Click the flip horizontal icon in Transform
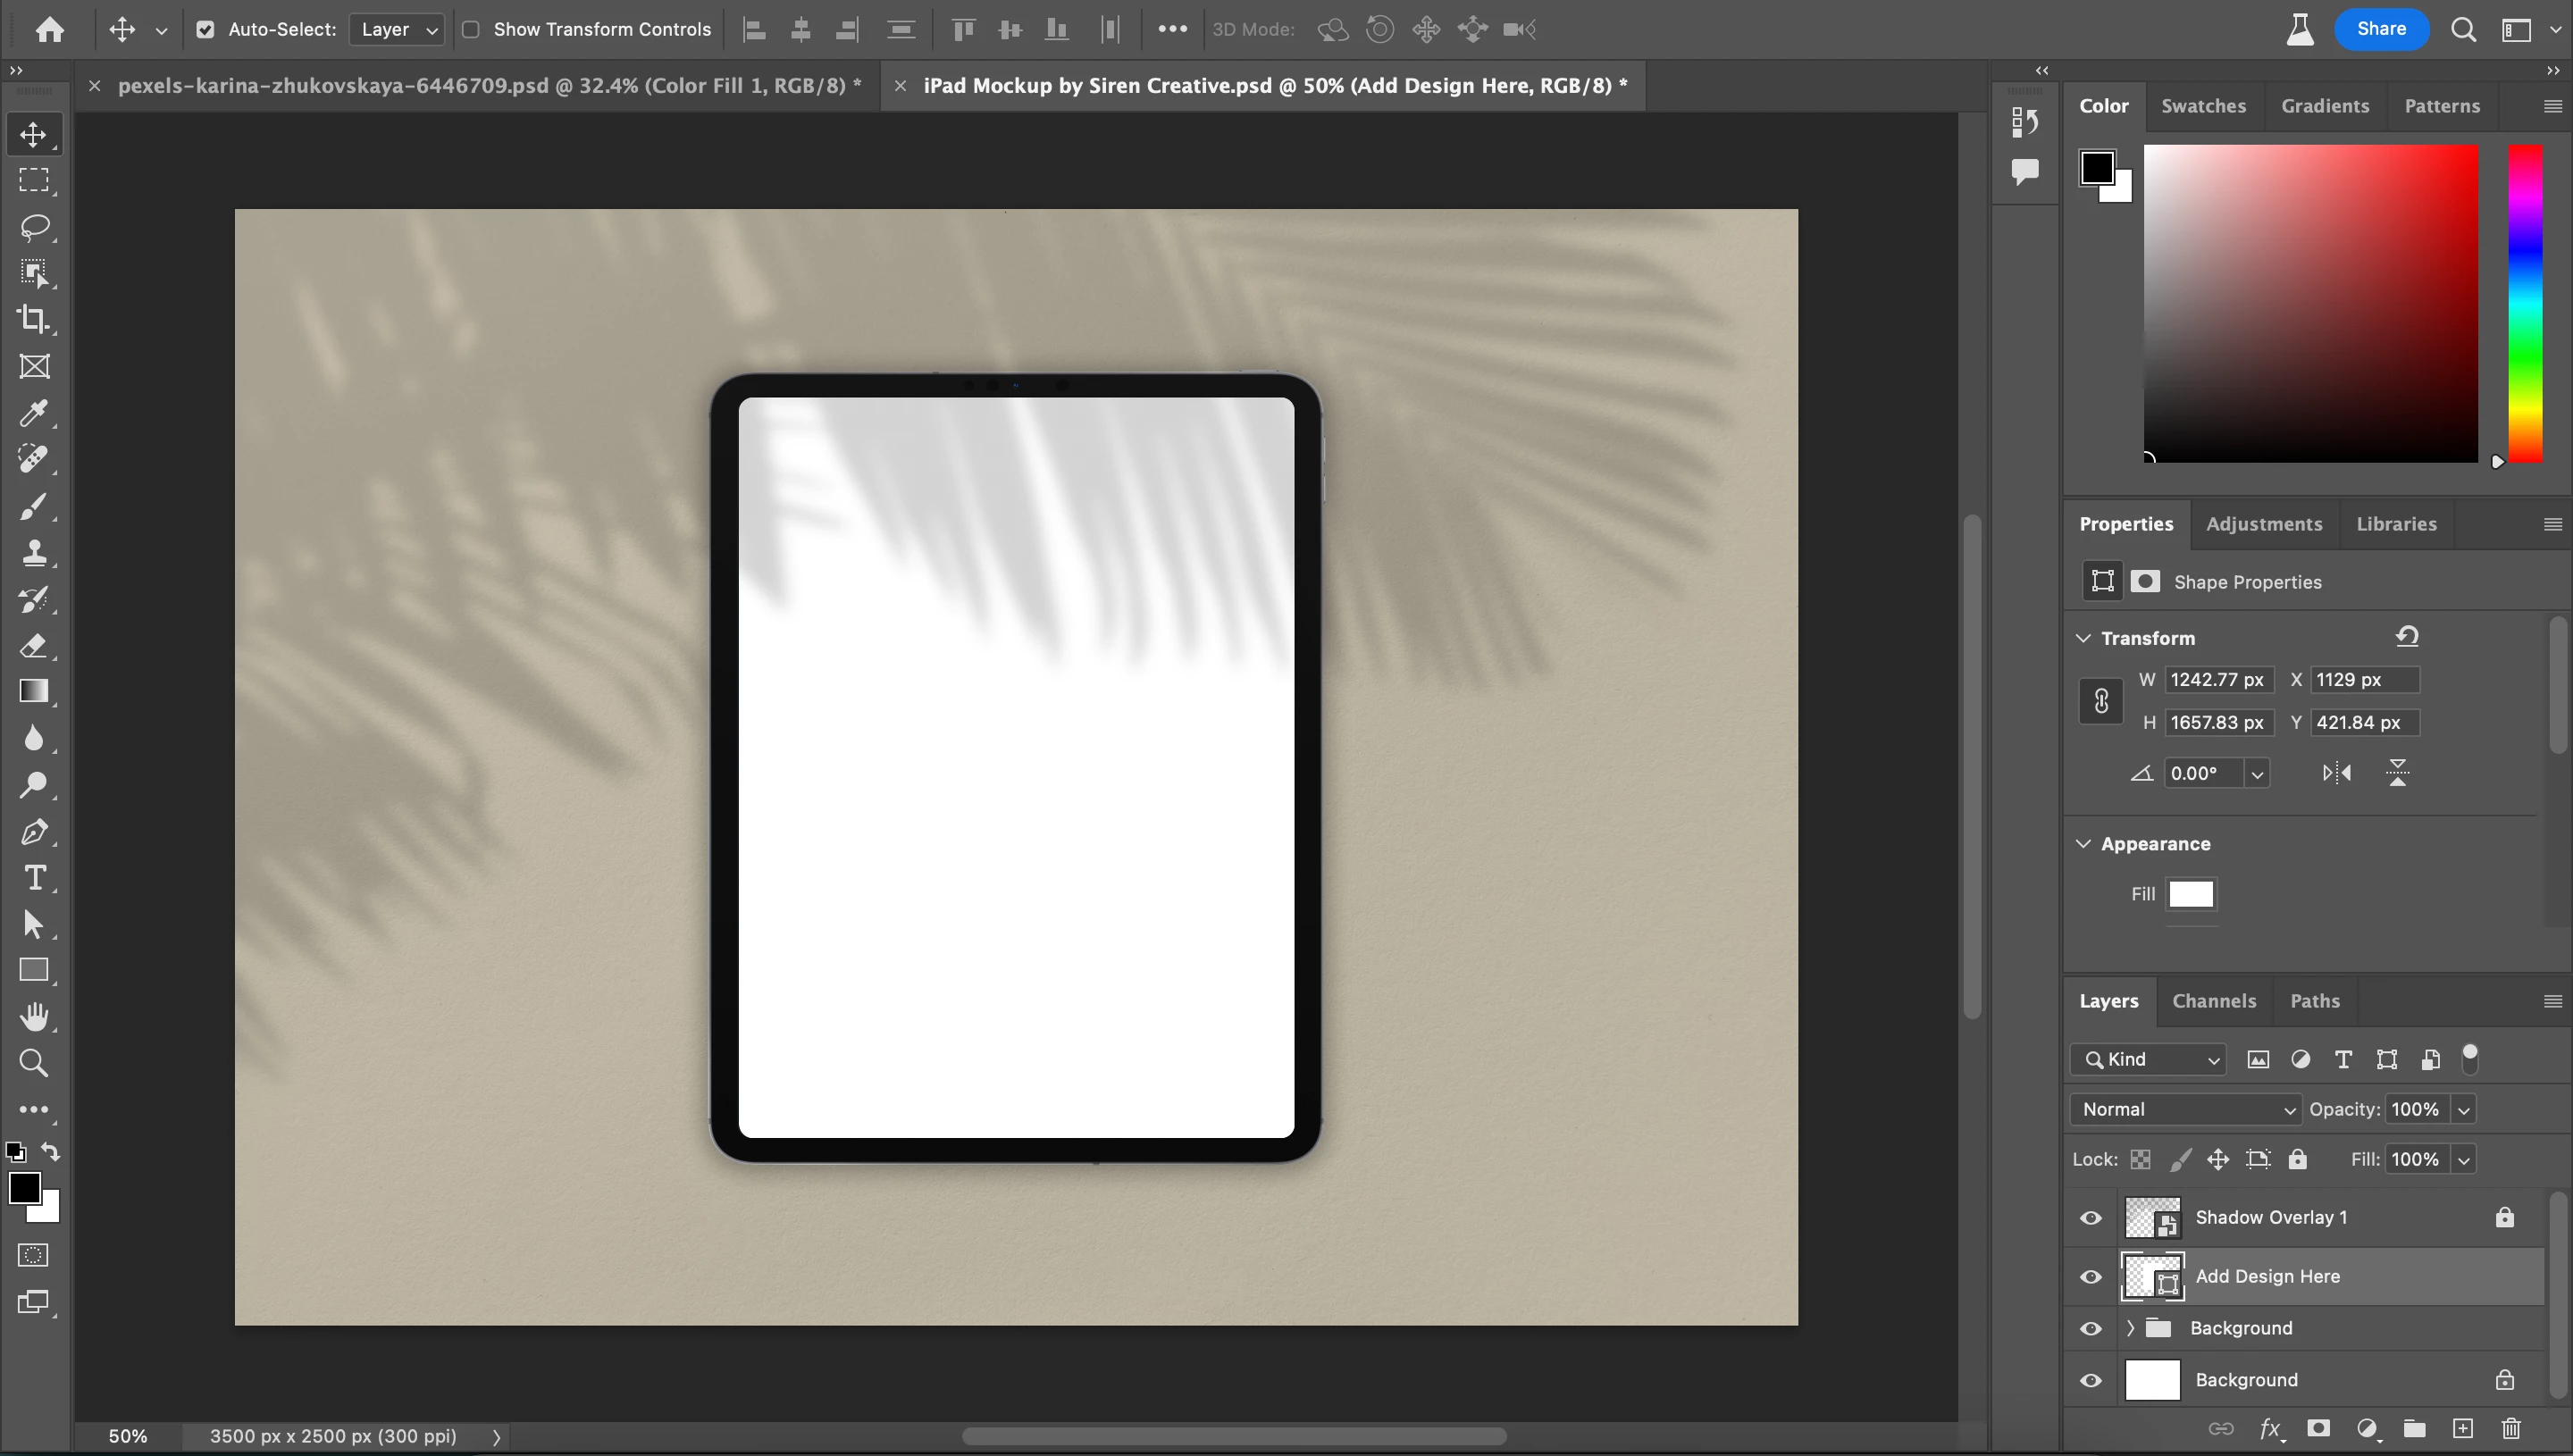 [x=2337, y=773]
